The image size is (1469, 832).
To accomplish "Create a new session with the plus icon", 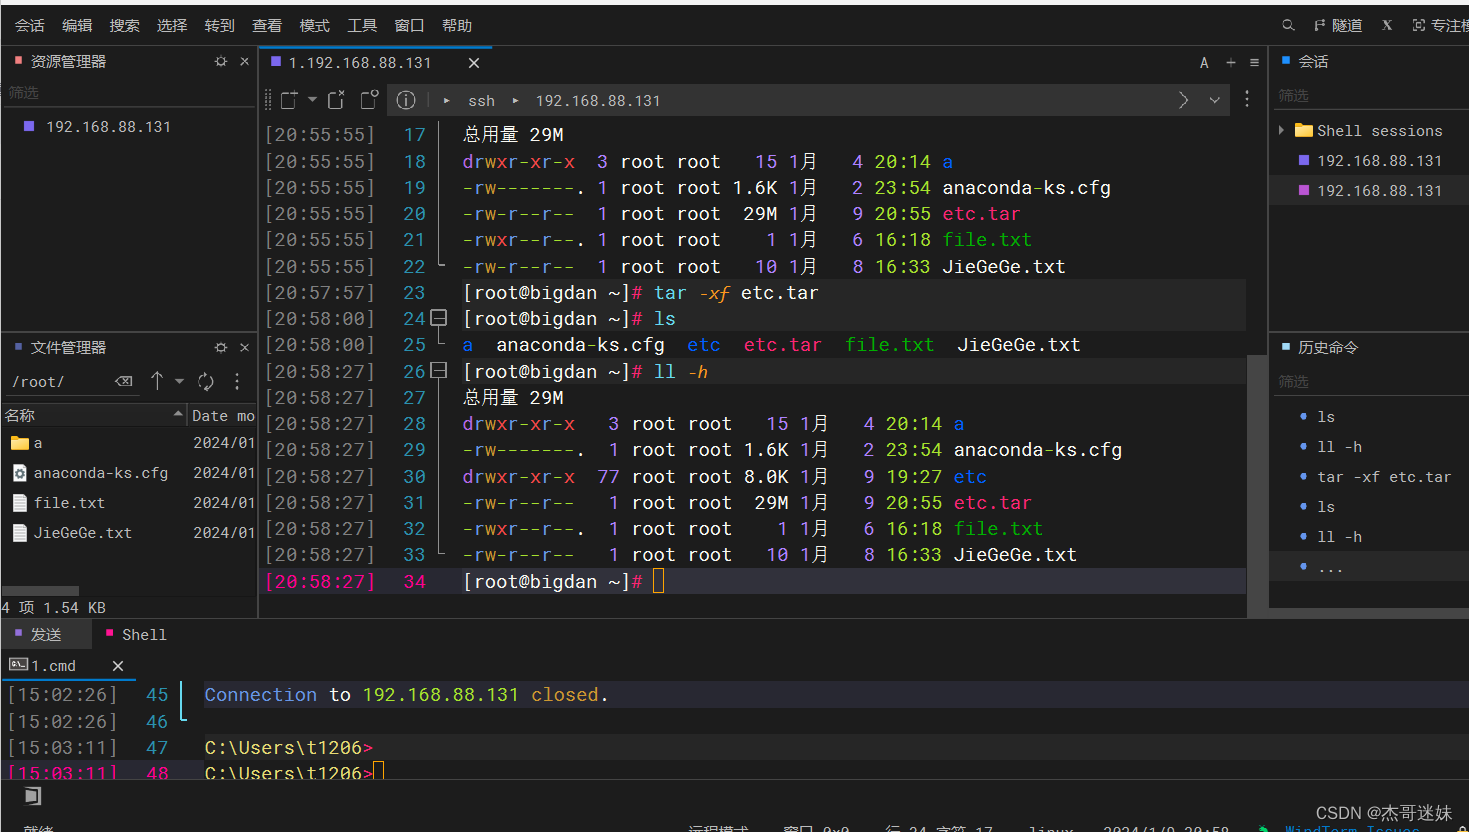I will 1230,62.
